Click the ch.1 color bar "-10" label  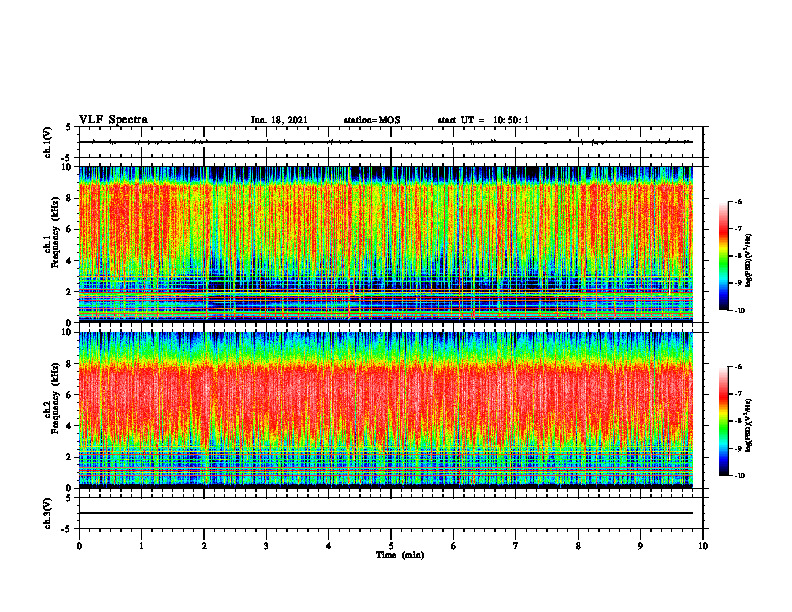[x=740, y=311]
